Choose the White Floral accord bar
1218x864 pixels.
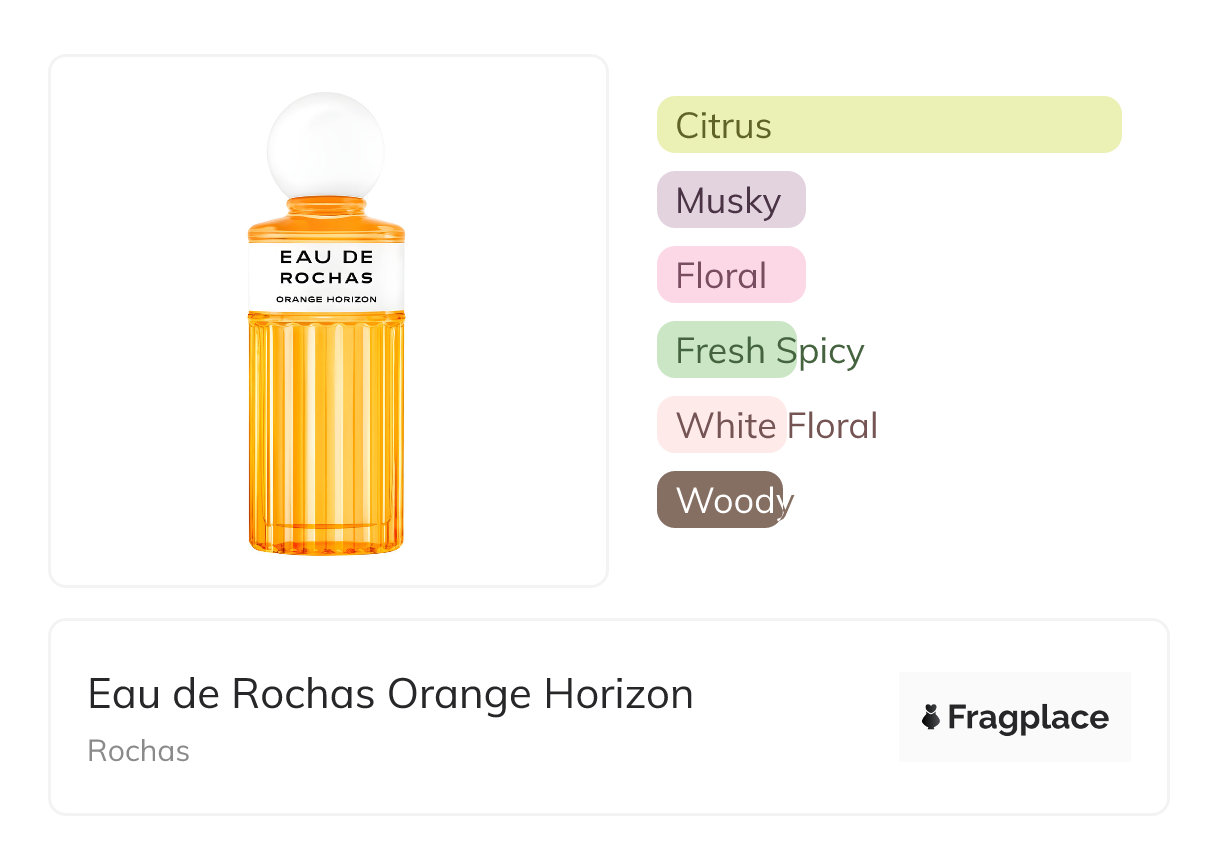point(721,425)
